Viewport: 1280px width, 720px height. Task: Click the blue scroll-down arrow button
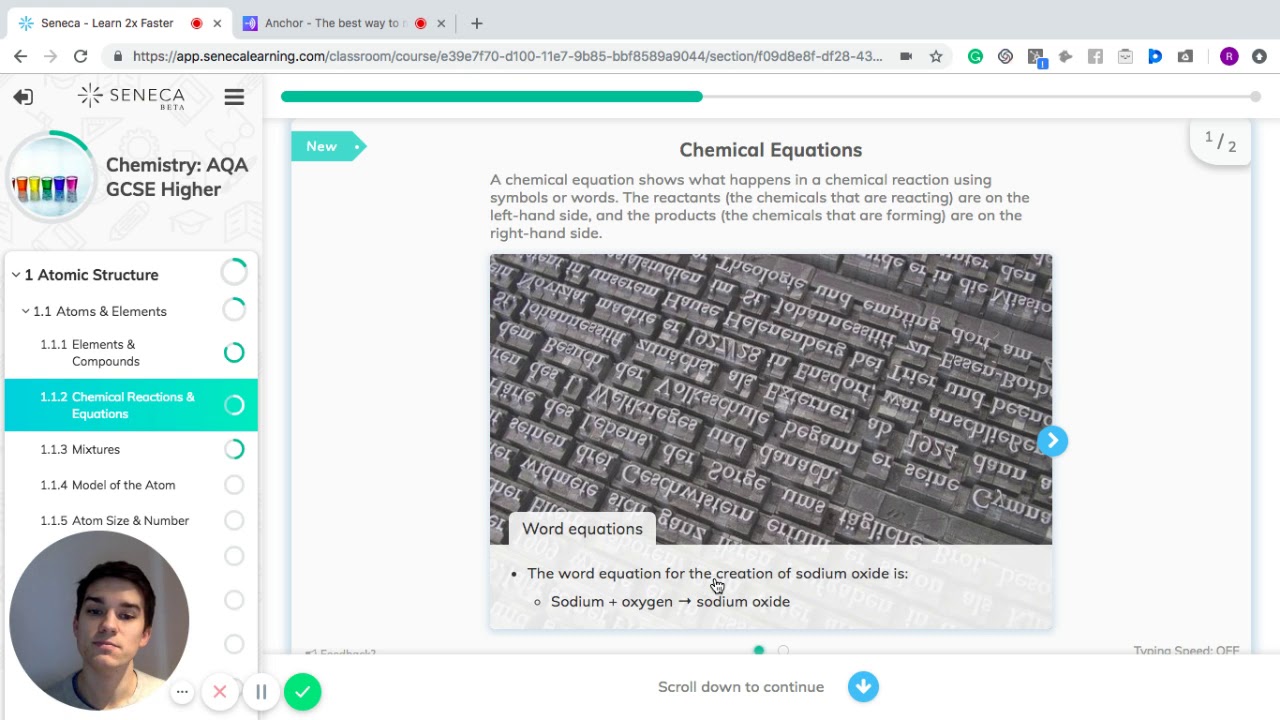(x=863, y=687)
